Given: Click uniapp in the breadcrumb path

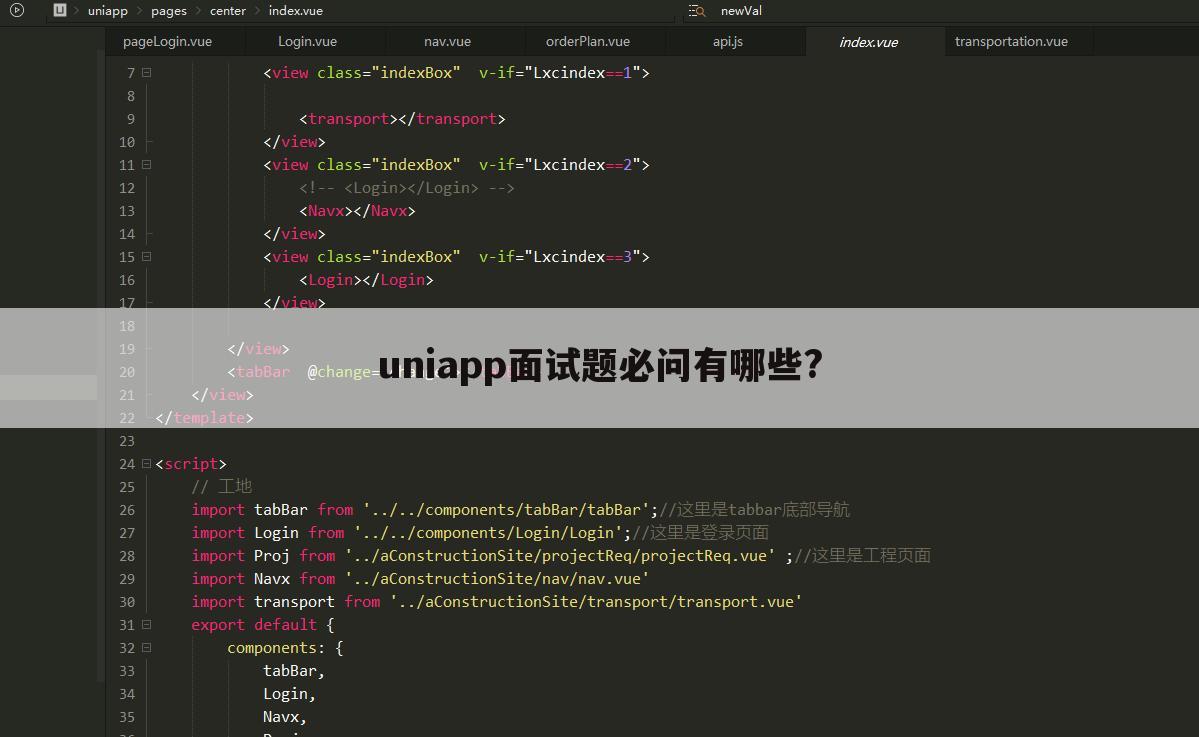Looking at the screenshot, I should [107, 10].
